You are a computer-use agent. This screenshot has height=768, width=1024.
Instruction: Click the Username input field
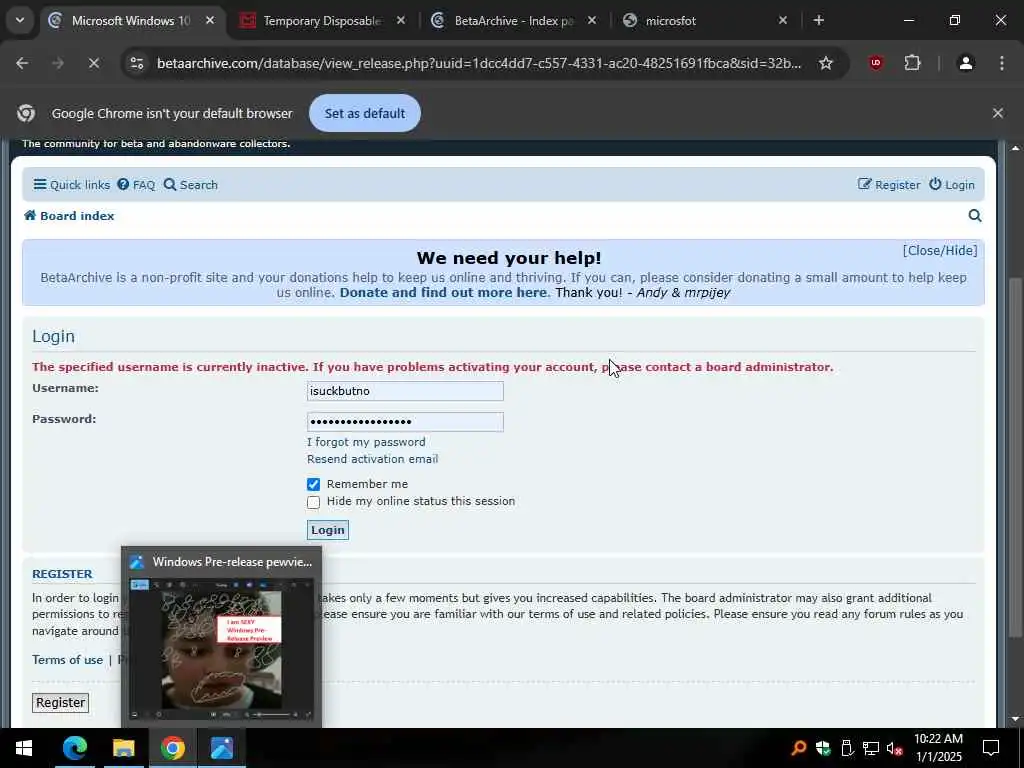(405, 391)
